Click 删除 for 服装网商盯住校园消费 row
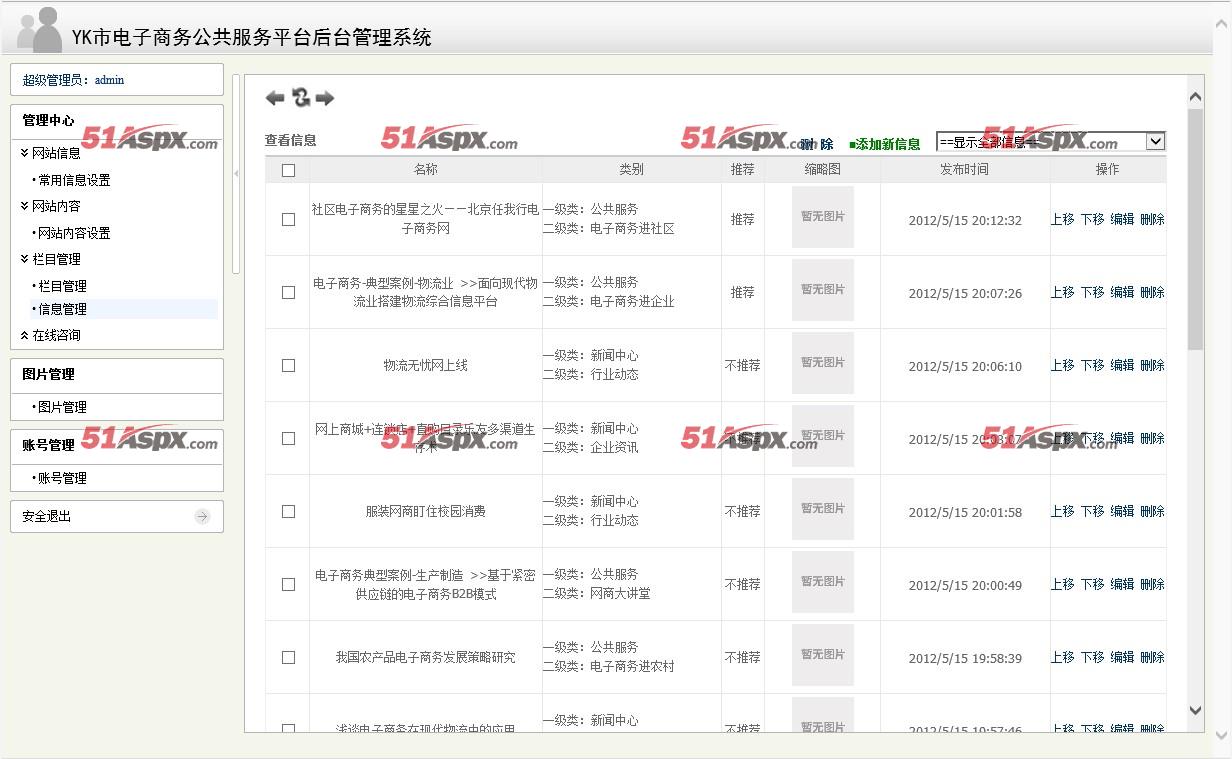This screenshot has height=759, width=1232. click(x=1152, y=511)
